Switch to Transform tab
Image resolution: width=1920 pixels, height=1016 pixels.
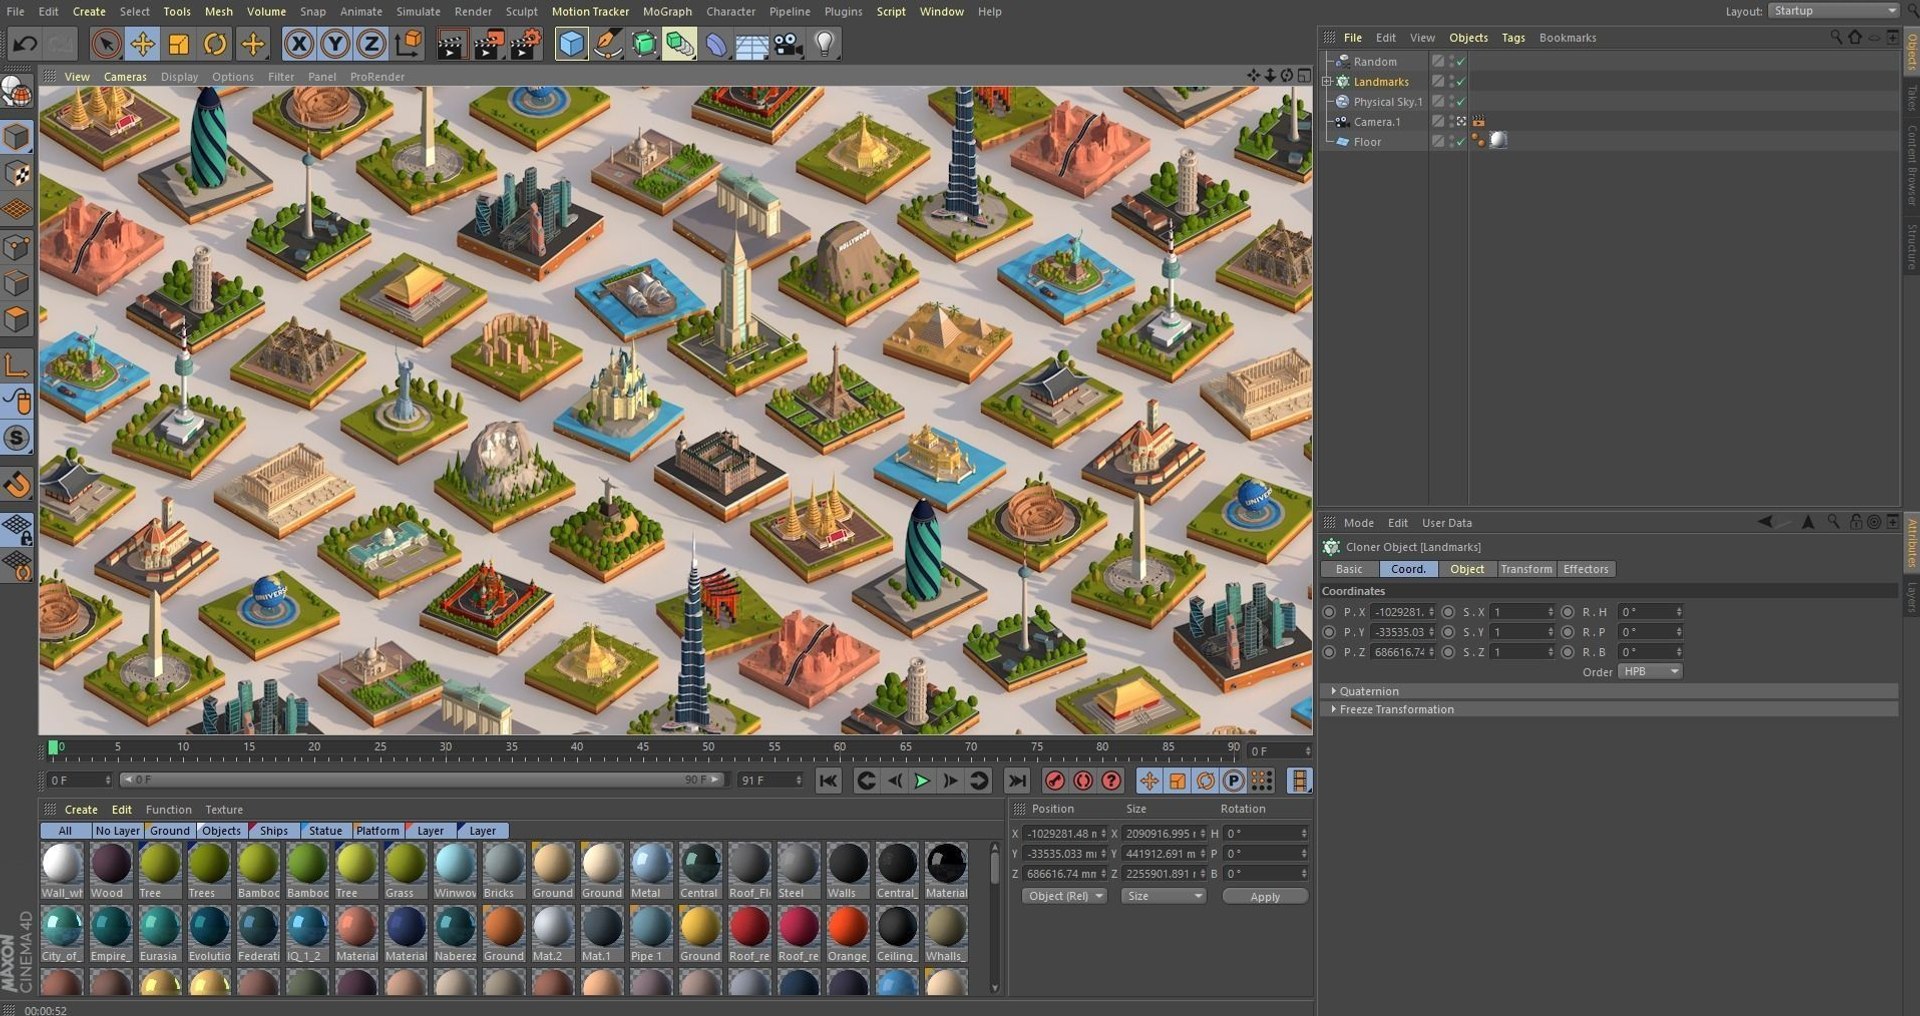click(1526, 569)
